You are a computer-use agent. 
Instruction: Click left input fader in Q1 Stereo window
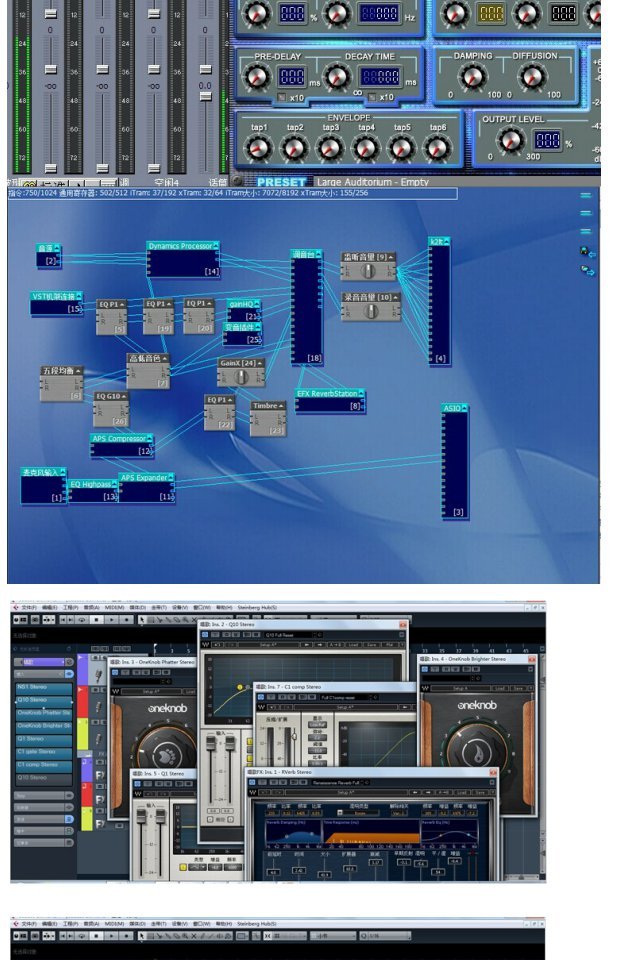coord(141,819)
